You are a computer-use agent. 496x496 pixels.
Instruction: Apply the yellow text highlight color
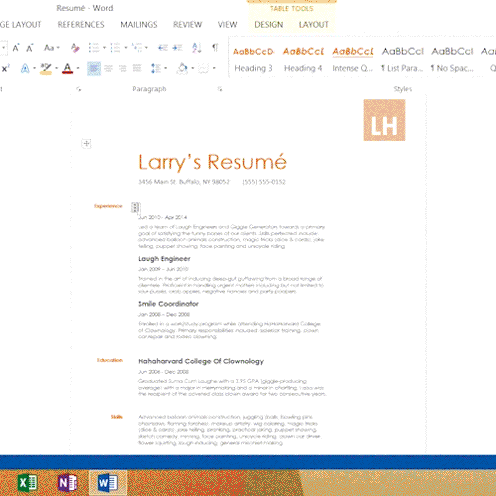pyautogui.click(x=46, y=68)
